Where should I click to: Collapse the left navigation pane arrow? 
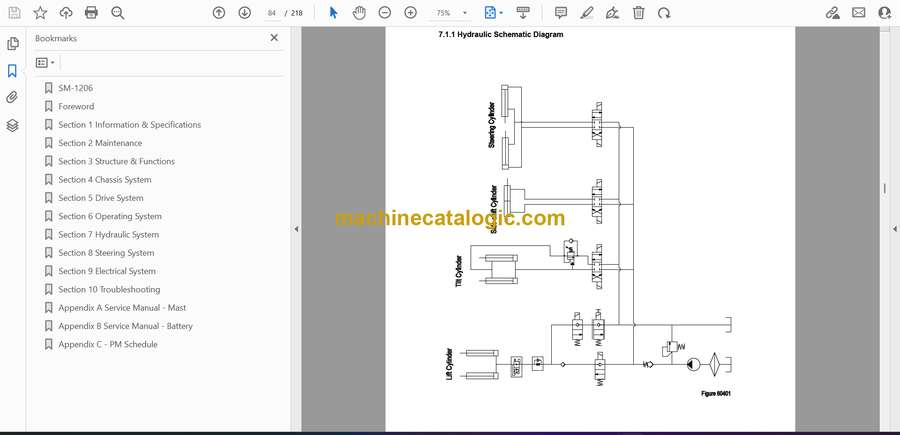click(x=296, y=229)
